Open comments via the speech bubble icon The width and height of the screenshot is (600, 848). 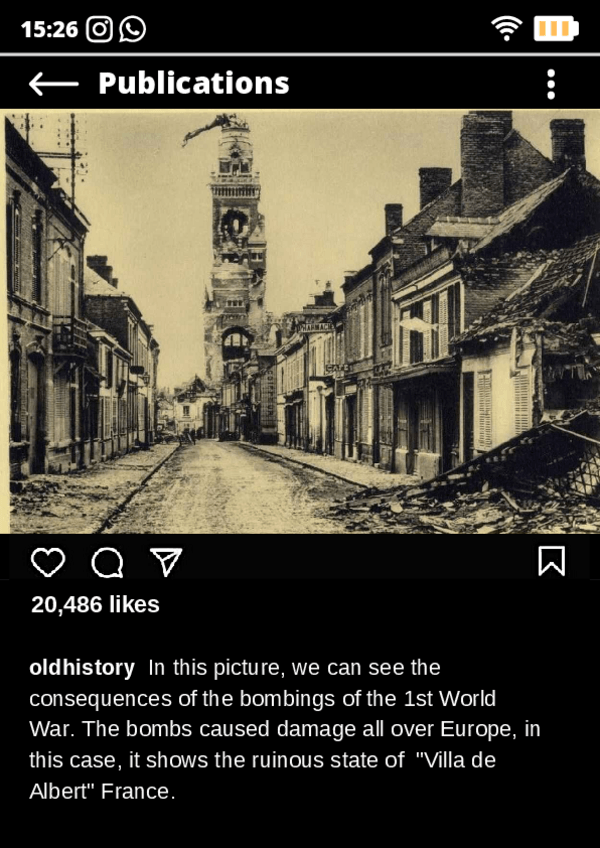pyautogui.click(x=107, y=563)
